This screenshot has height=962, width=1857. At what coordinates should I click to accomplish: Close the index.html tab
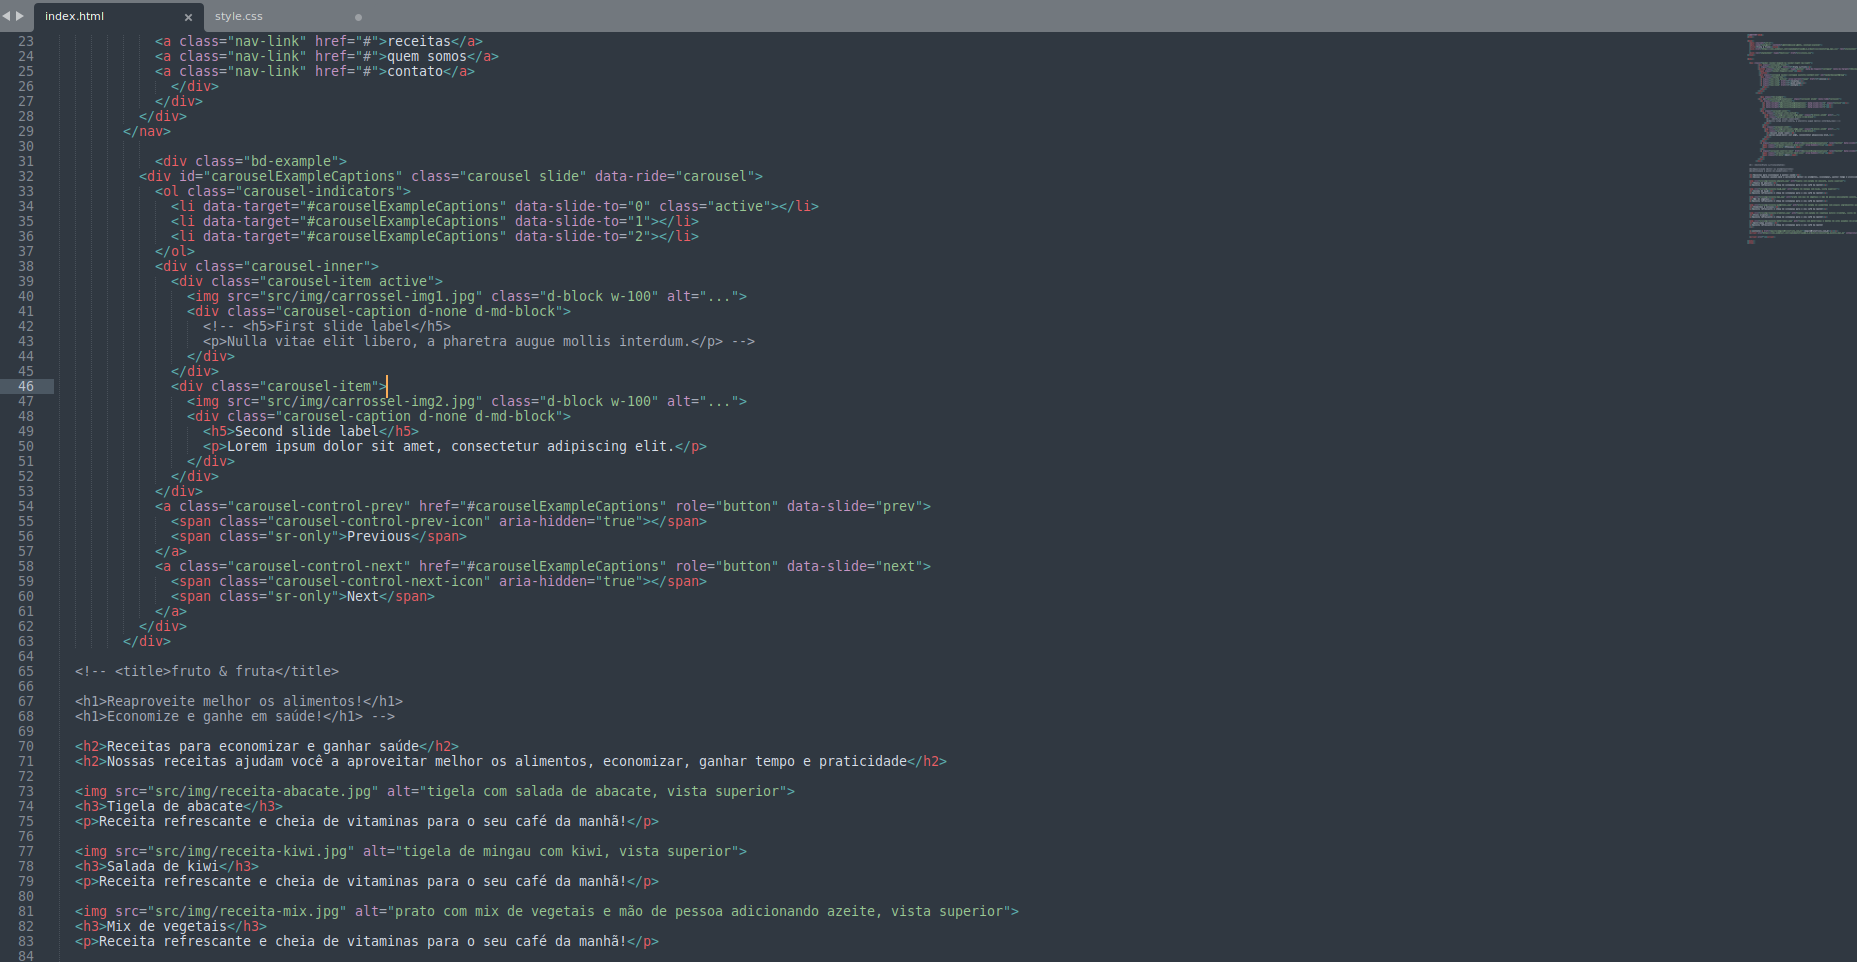[x=188, y=17]
